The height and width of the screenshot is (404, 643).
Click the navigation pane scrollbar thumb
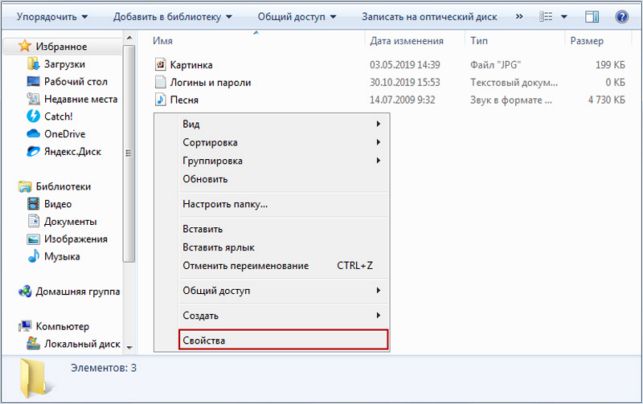pyautogui.click(x=129, y=153)
